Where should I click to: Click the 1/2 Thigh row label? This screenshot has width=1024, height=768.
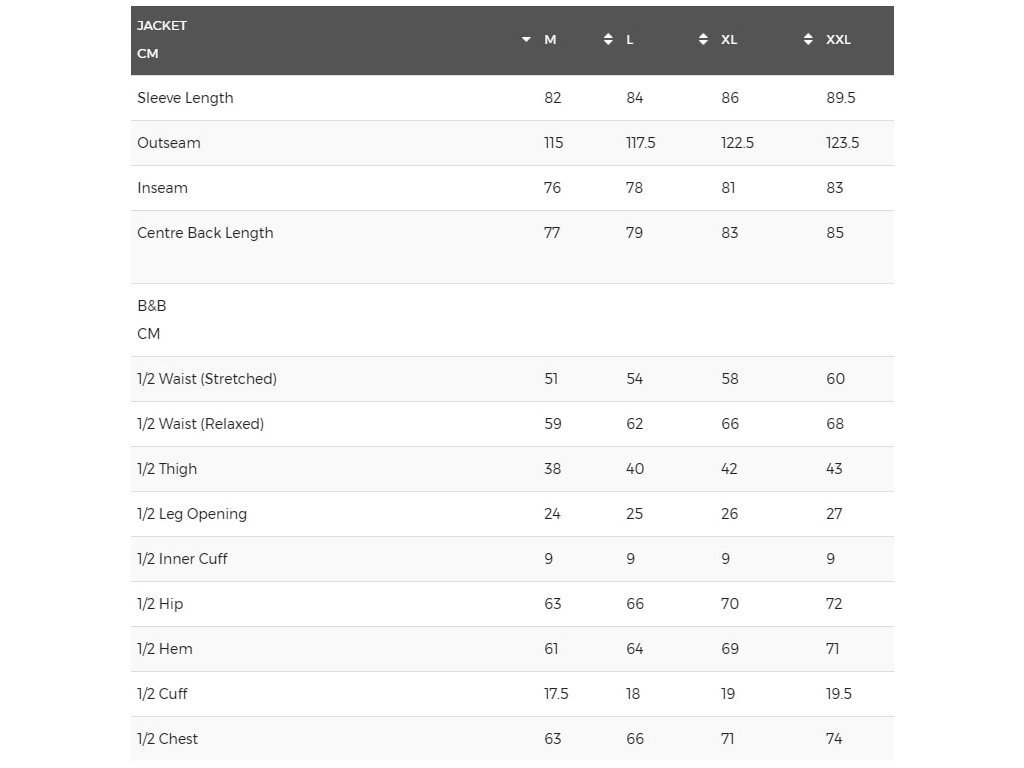click(167, 469)
